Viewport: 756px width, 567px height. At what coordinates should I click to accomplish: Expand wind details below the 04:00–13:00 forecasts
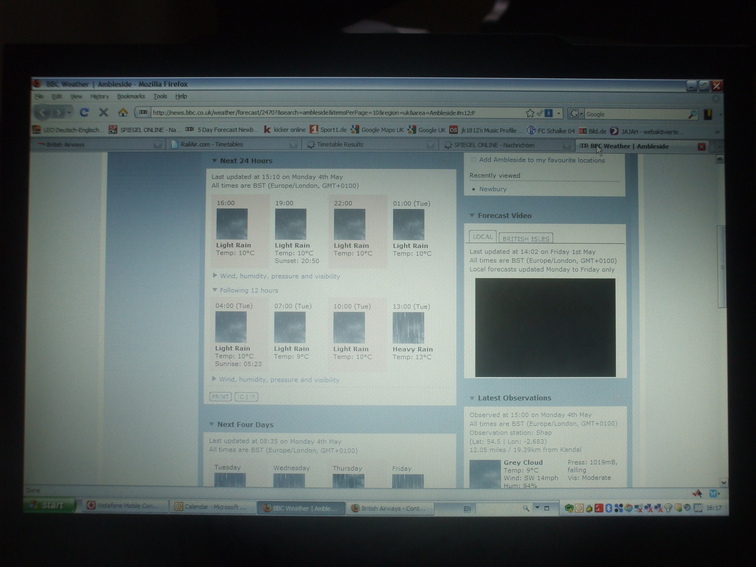click(214, 379)
